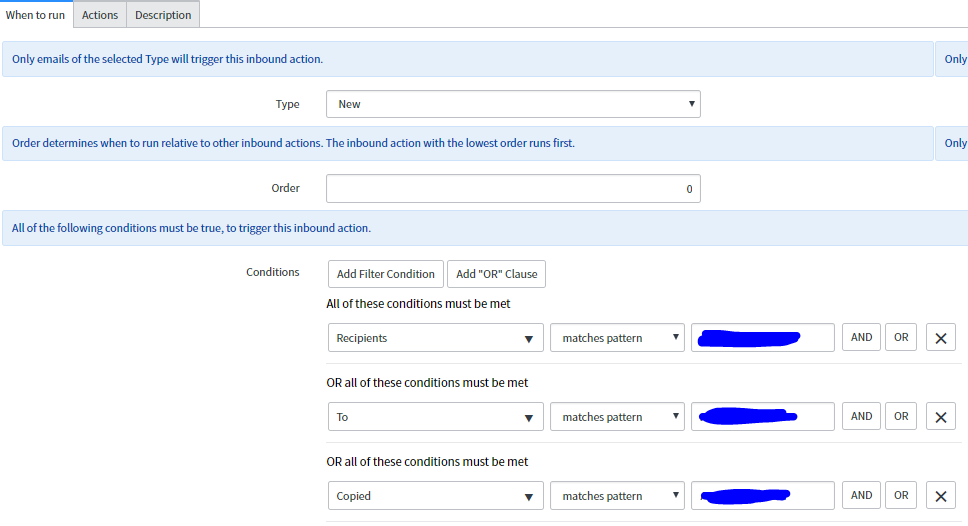Click Add Filter Condition button
968x526 pixels.
pos(386,273)
